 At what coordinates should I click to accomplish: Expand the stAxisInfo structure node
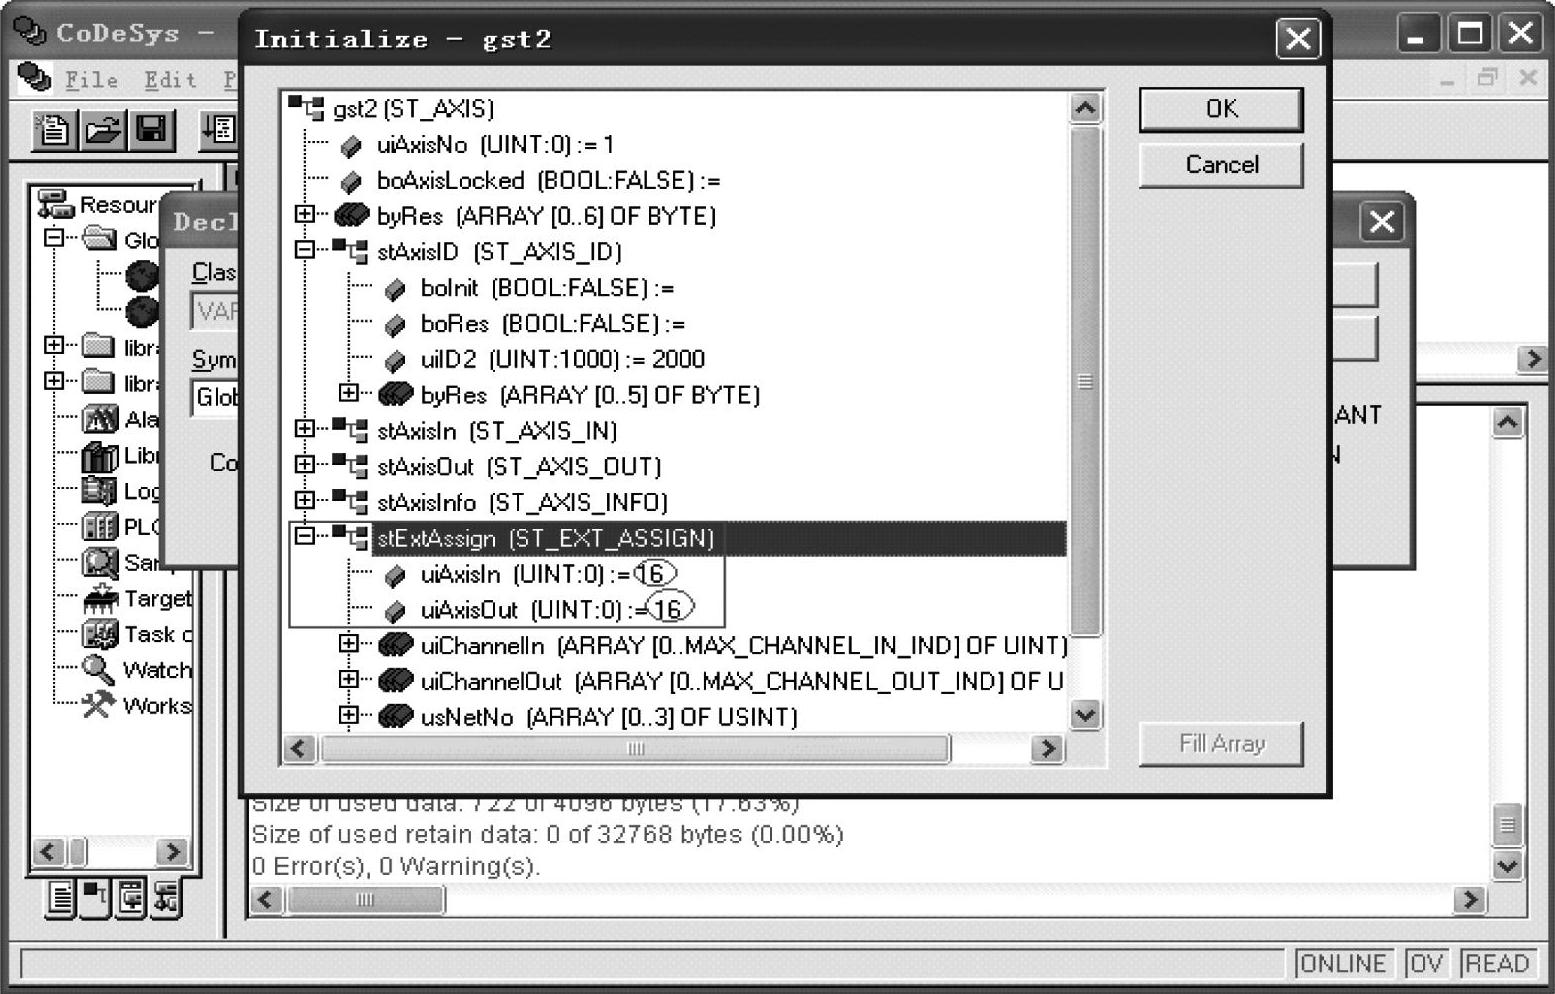[x=305, y=500]
